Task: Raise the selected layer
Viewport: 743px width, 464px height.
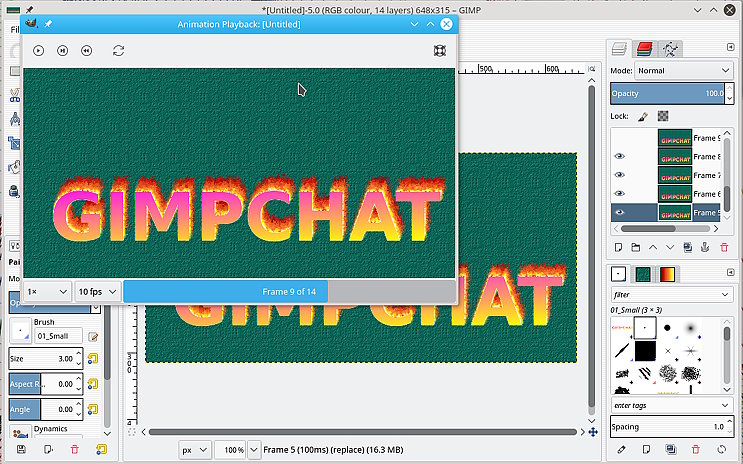Action: [653, 247]
